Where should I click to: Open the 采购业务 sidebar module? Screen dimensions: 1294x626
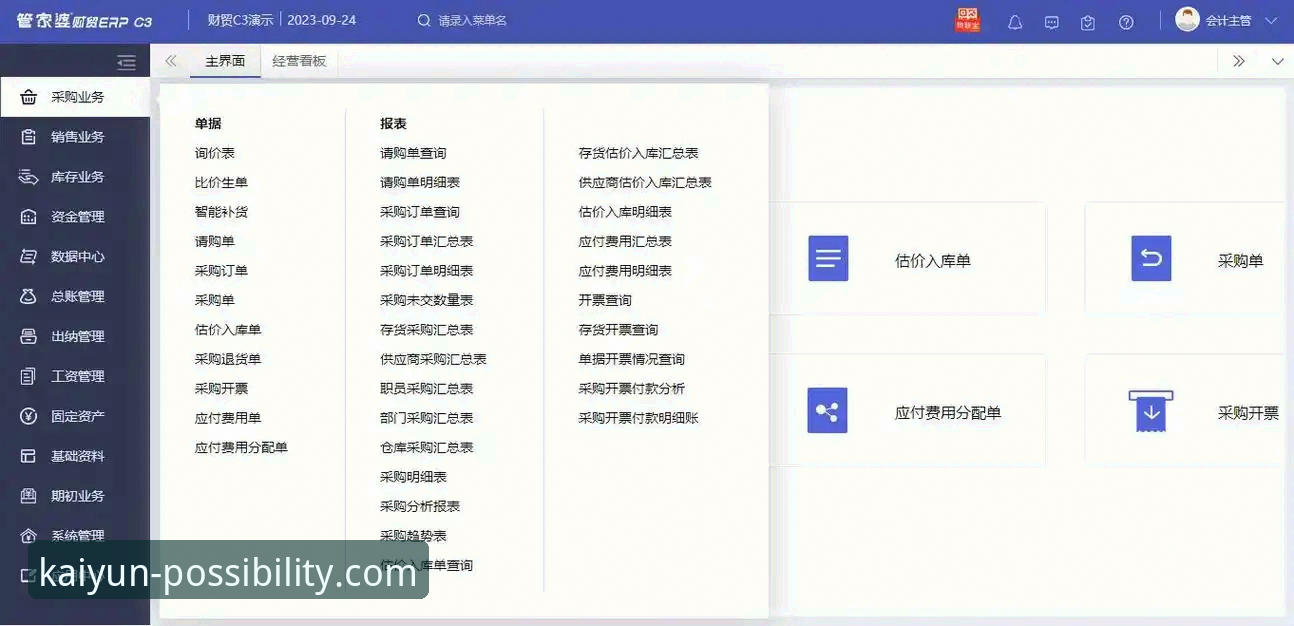(x=75, y=97)
